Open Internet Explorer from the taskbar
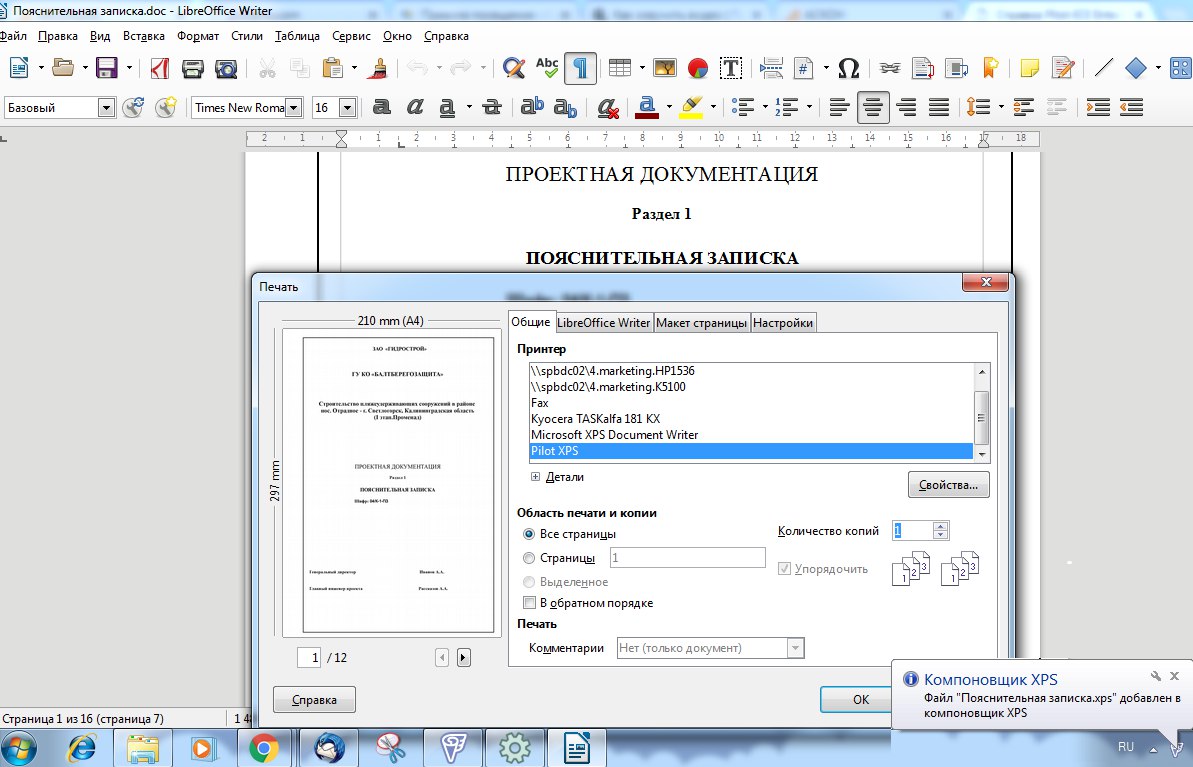Image resolution: width=1193 pixels, height=767 pixels. tap(81, 748)
